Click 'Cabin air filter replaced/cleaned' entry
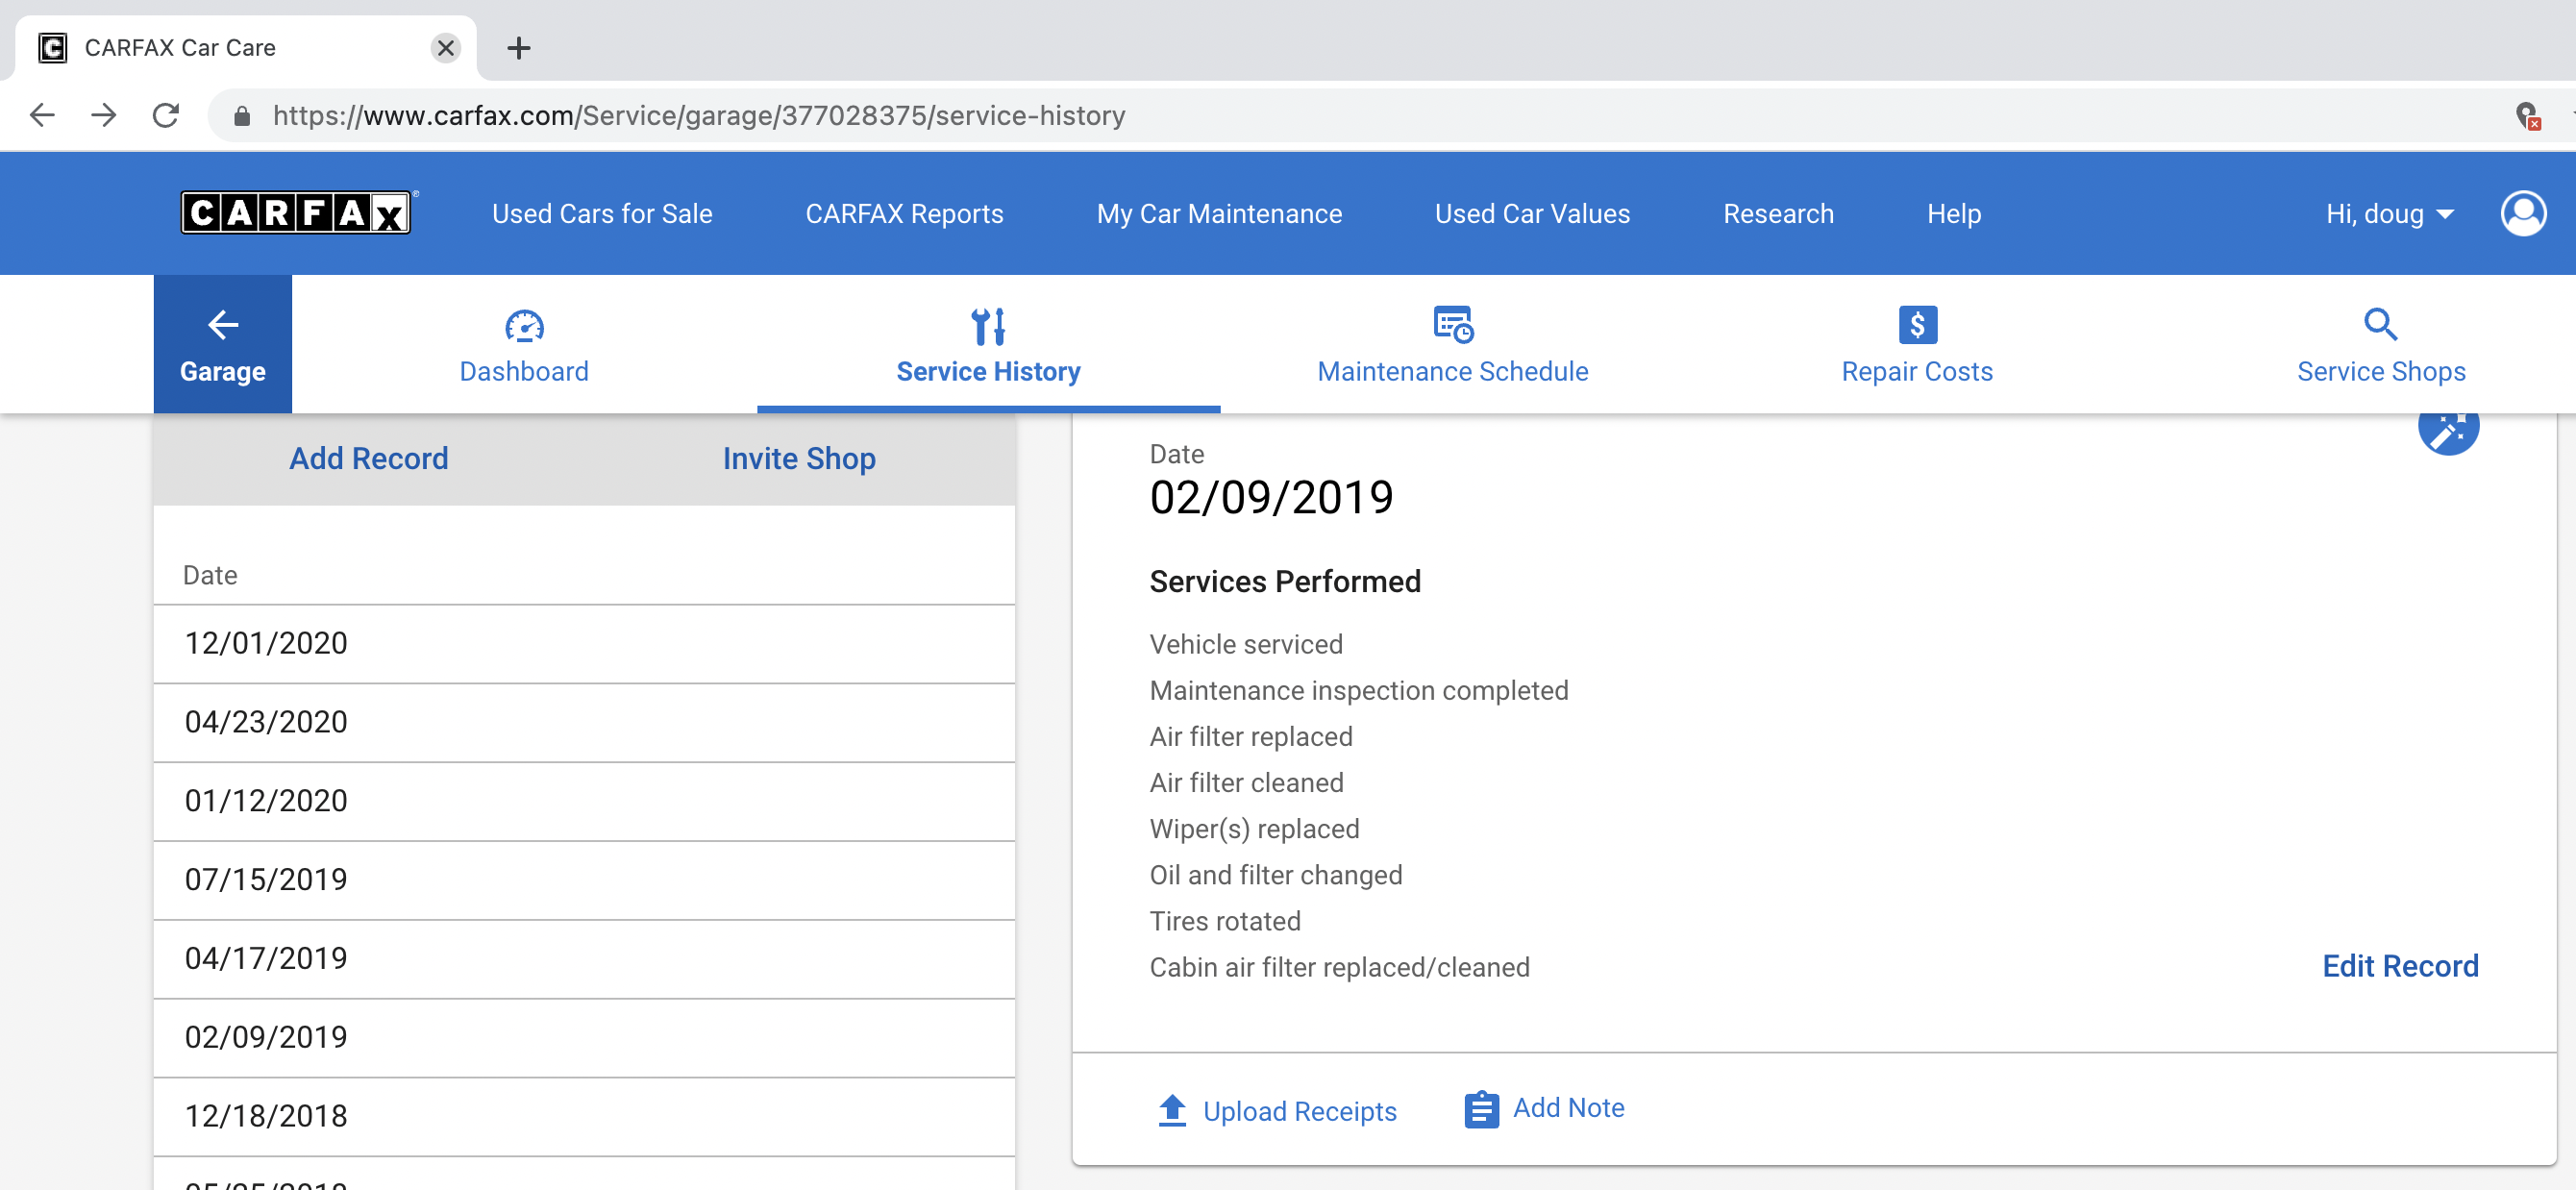This screenshot has height=1190, width=2576. pos(1339,967)
